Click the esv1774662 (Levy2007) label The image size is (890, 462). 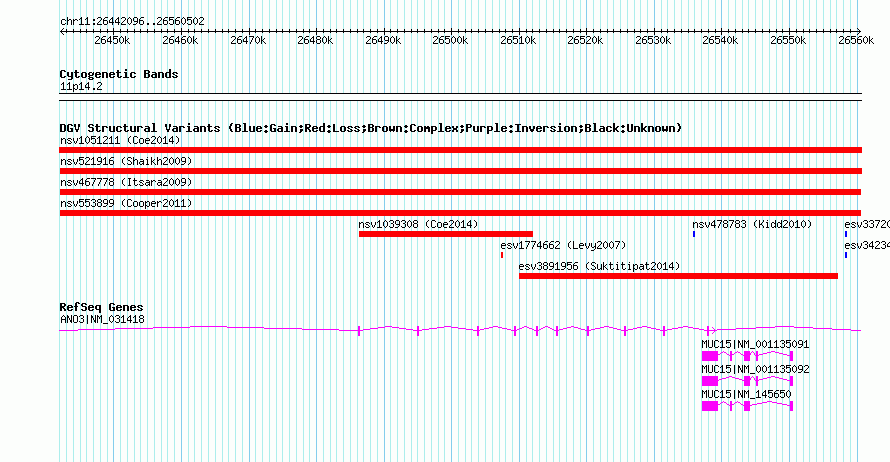pyautogui.click(x=563, y=245)
